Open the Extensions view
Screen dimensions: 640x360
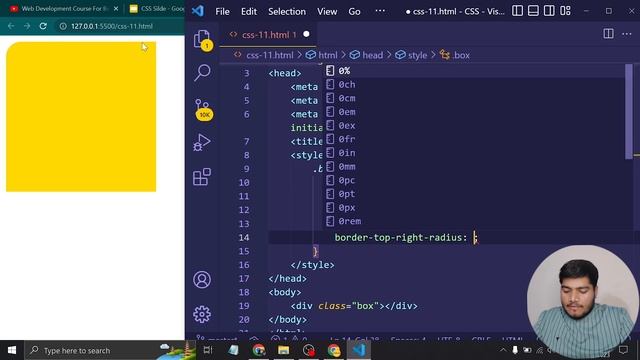coord(202,177)
